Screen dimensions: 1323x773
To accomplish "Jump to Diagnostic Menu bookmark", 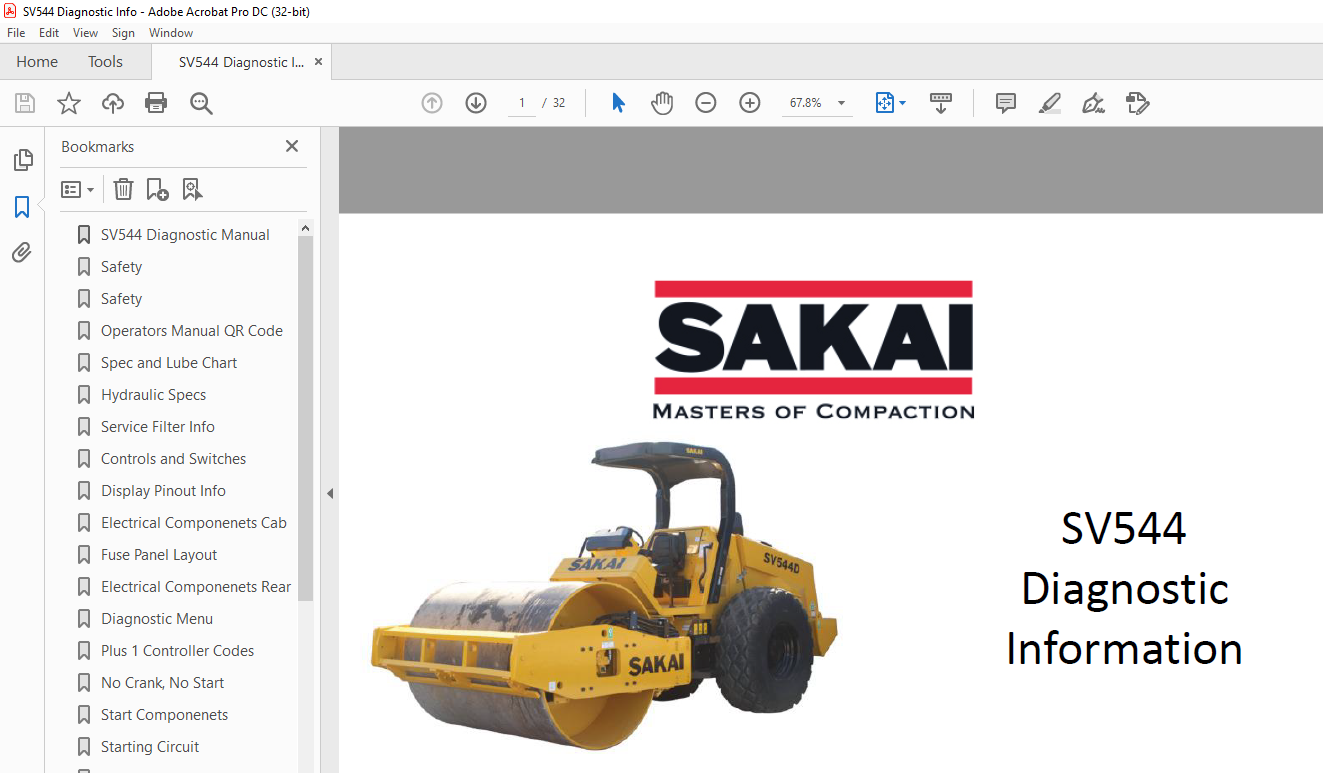I will [x=157, y=619].
